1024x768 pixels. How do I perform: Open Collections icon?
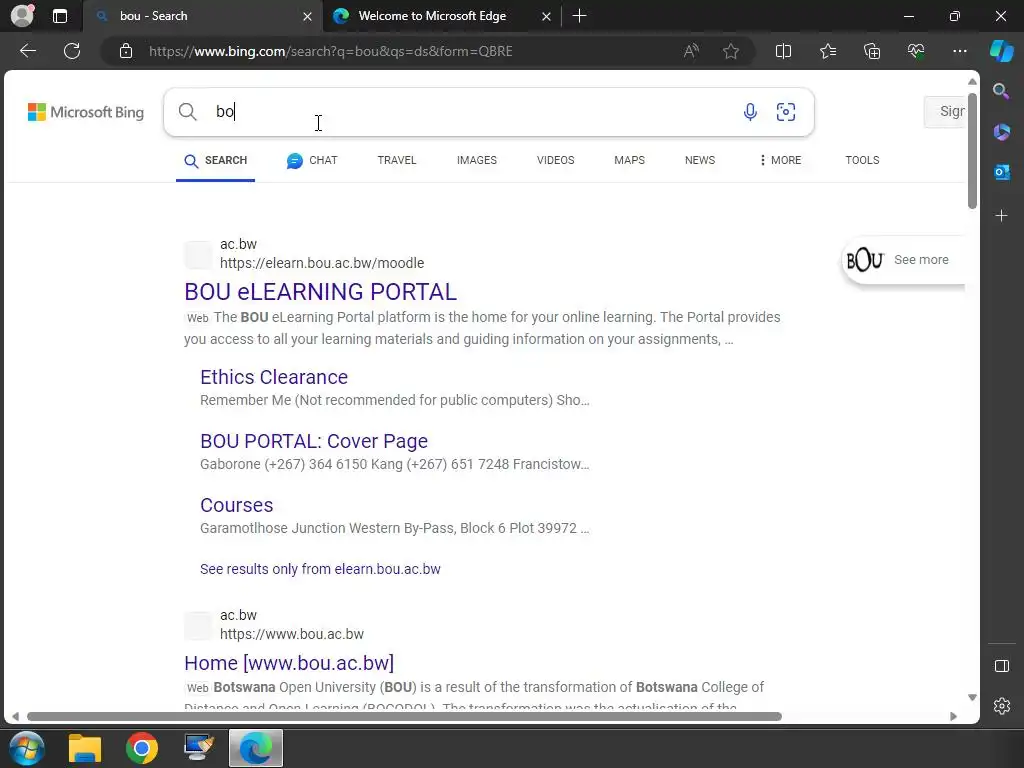point(872,51)
